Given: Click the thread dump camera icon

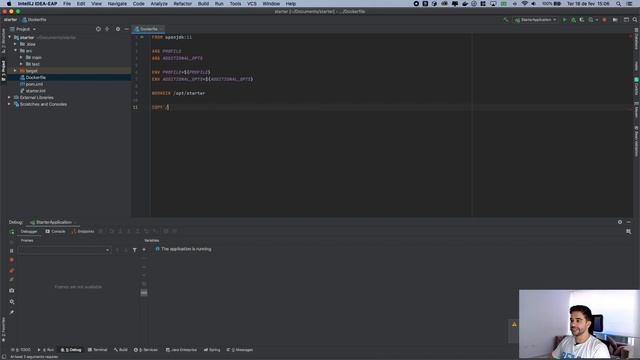Looking at the screenshot, I should 11,291.
